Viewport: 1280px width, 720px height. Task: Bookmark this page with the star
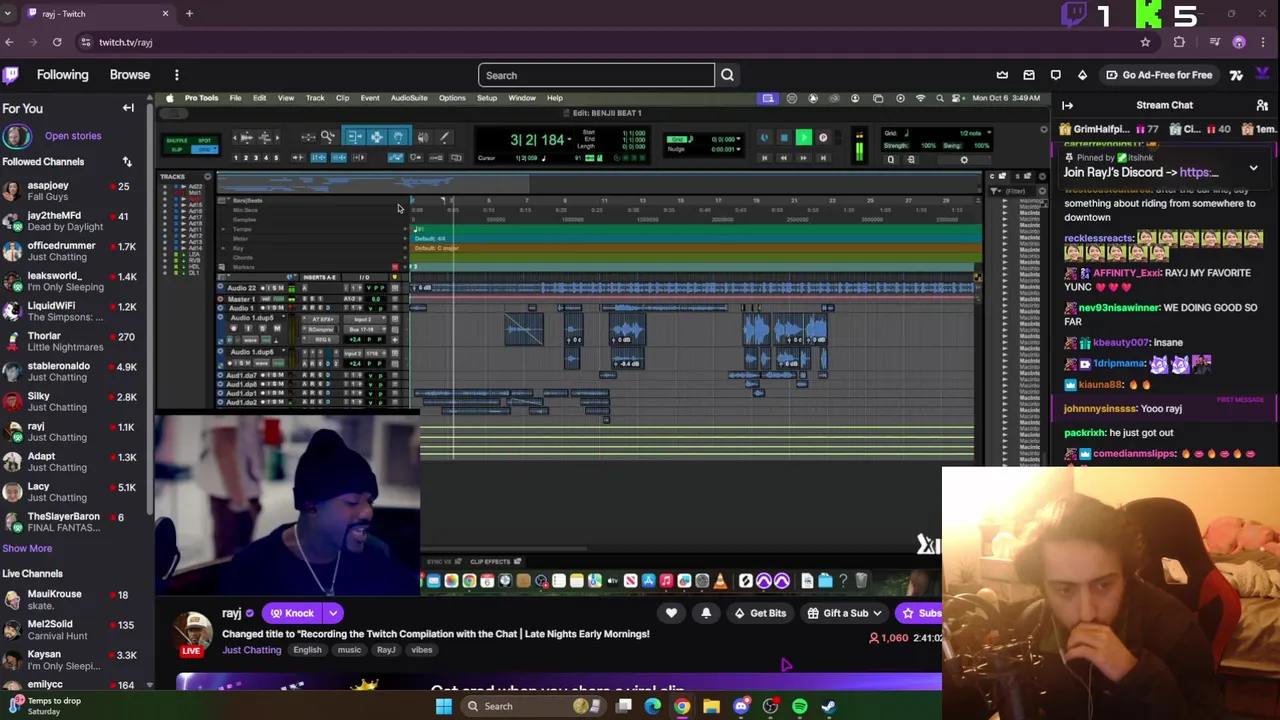(x=1145, y=42)
